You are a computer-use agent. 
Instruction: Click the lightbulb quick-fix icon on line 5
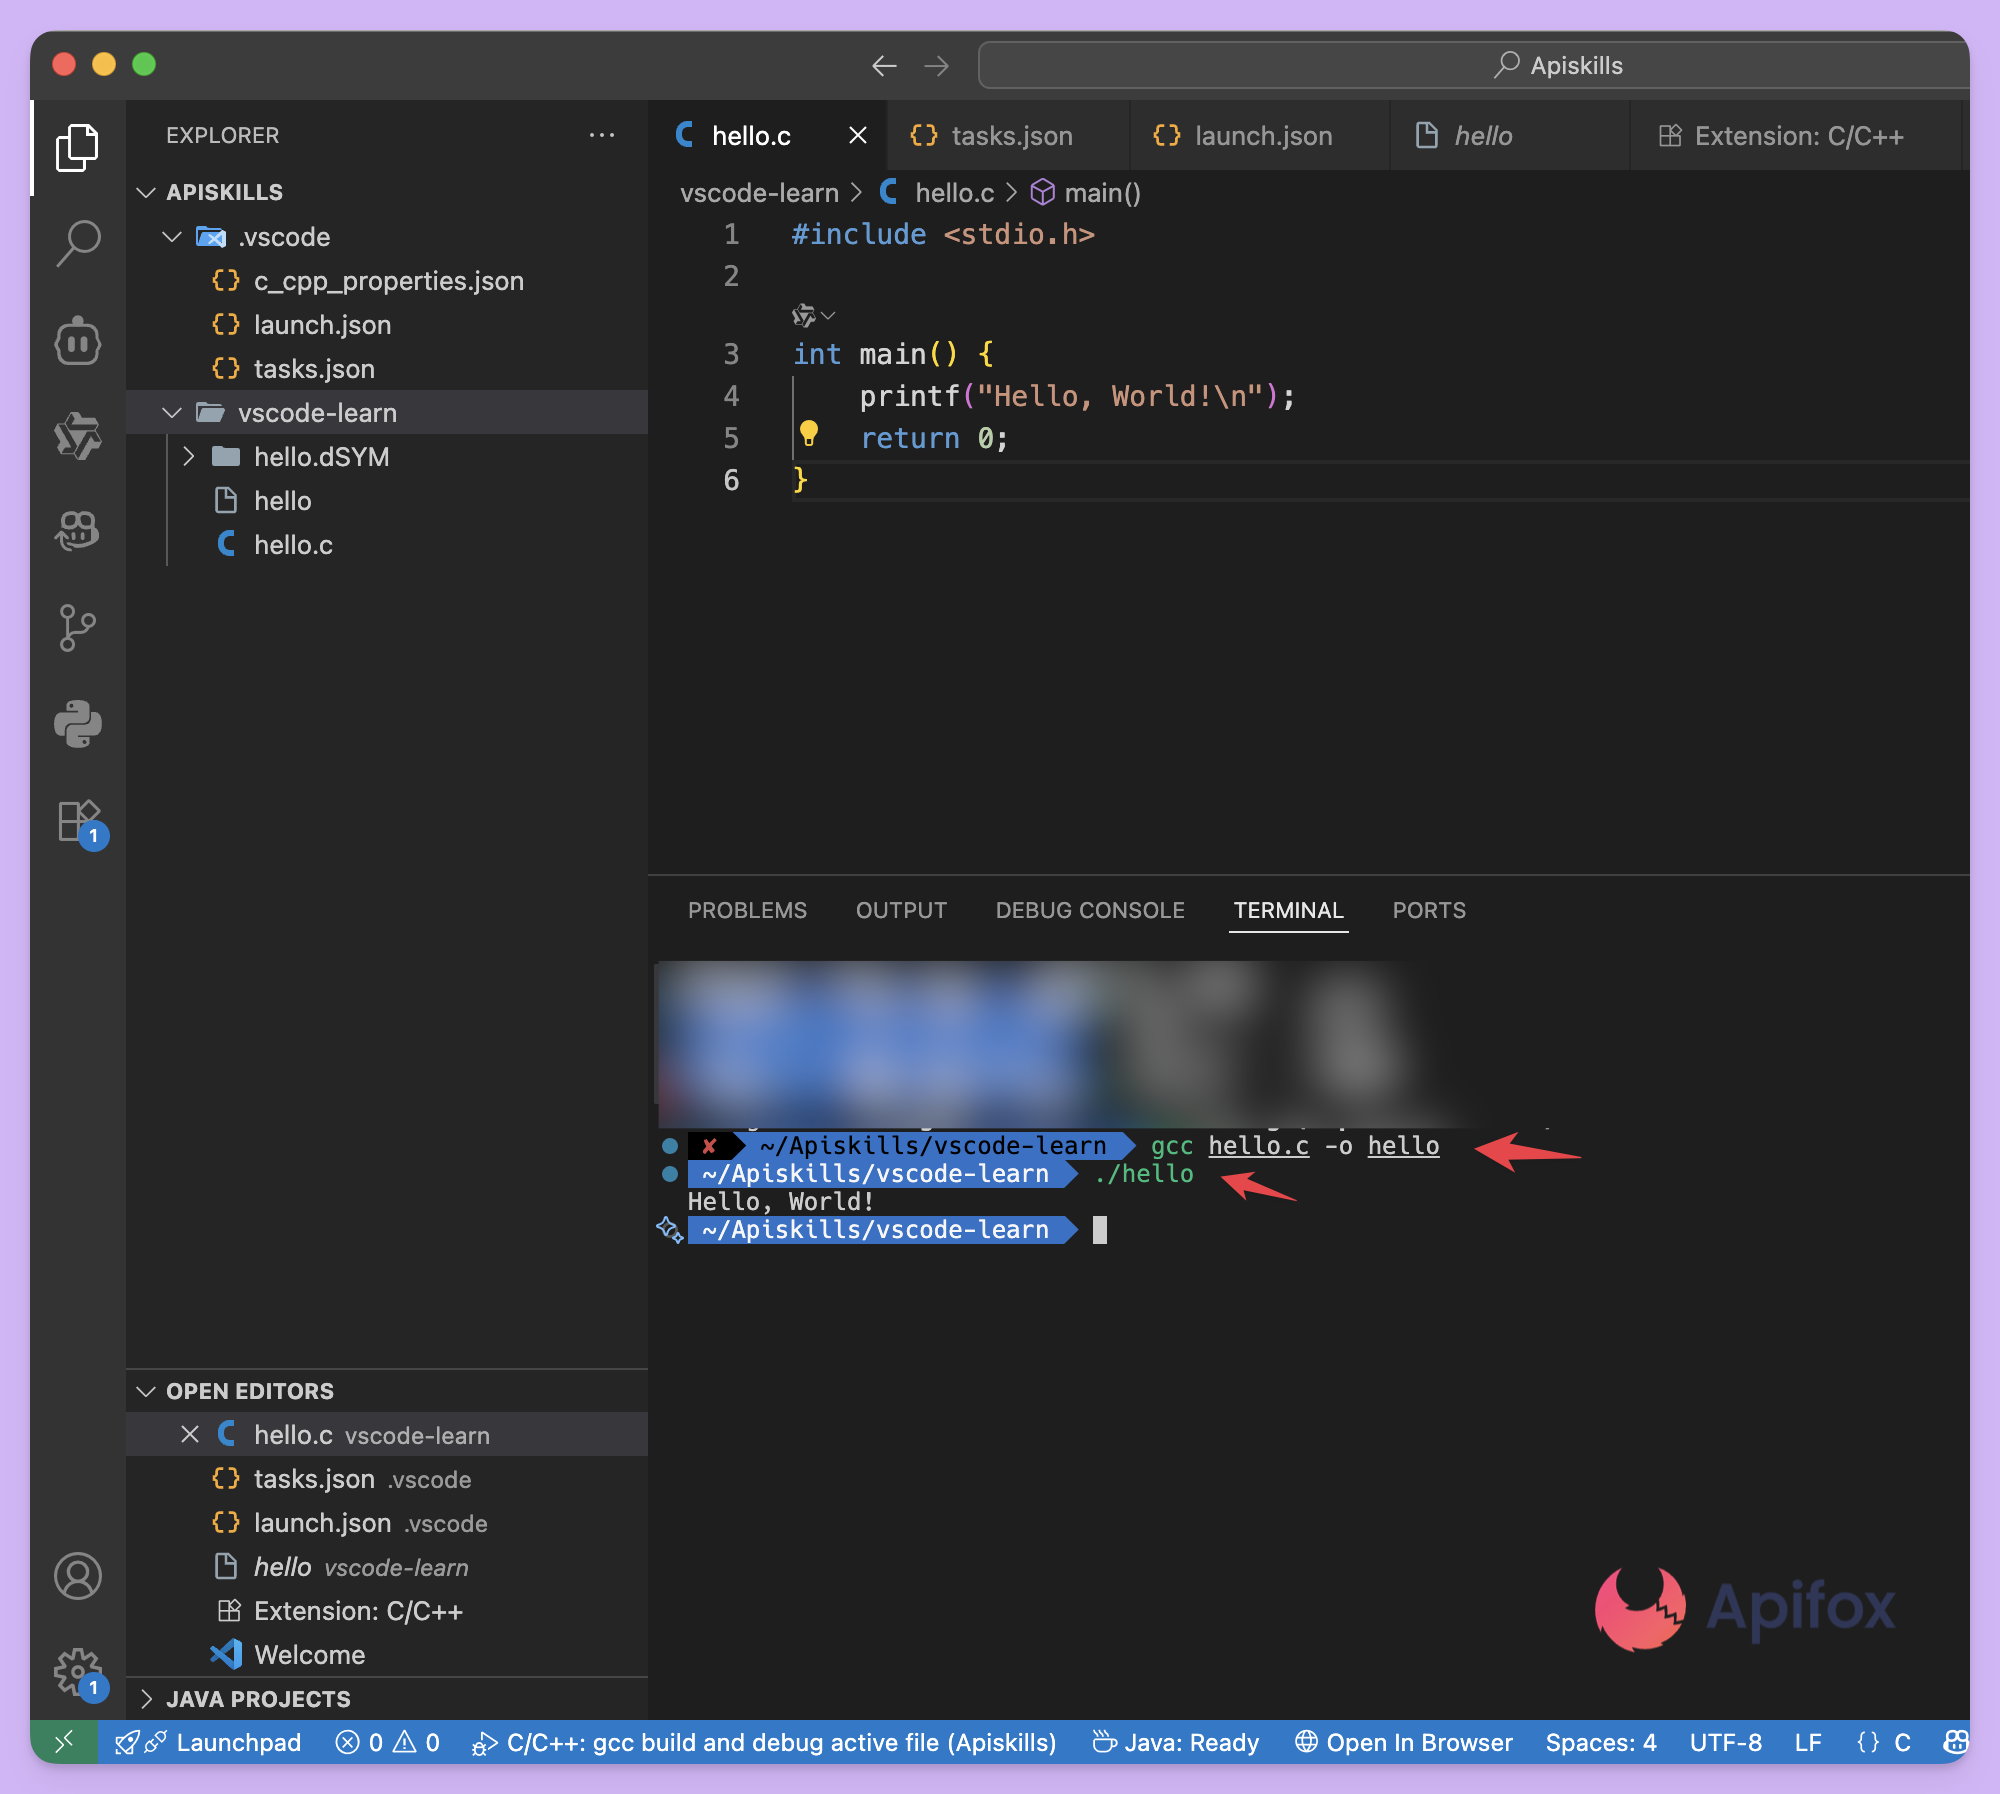click(x=809, y=433)
